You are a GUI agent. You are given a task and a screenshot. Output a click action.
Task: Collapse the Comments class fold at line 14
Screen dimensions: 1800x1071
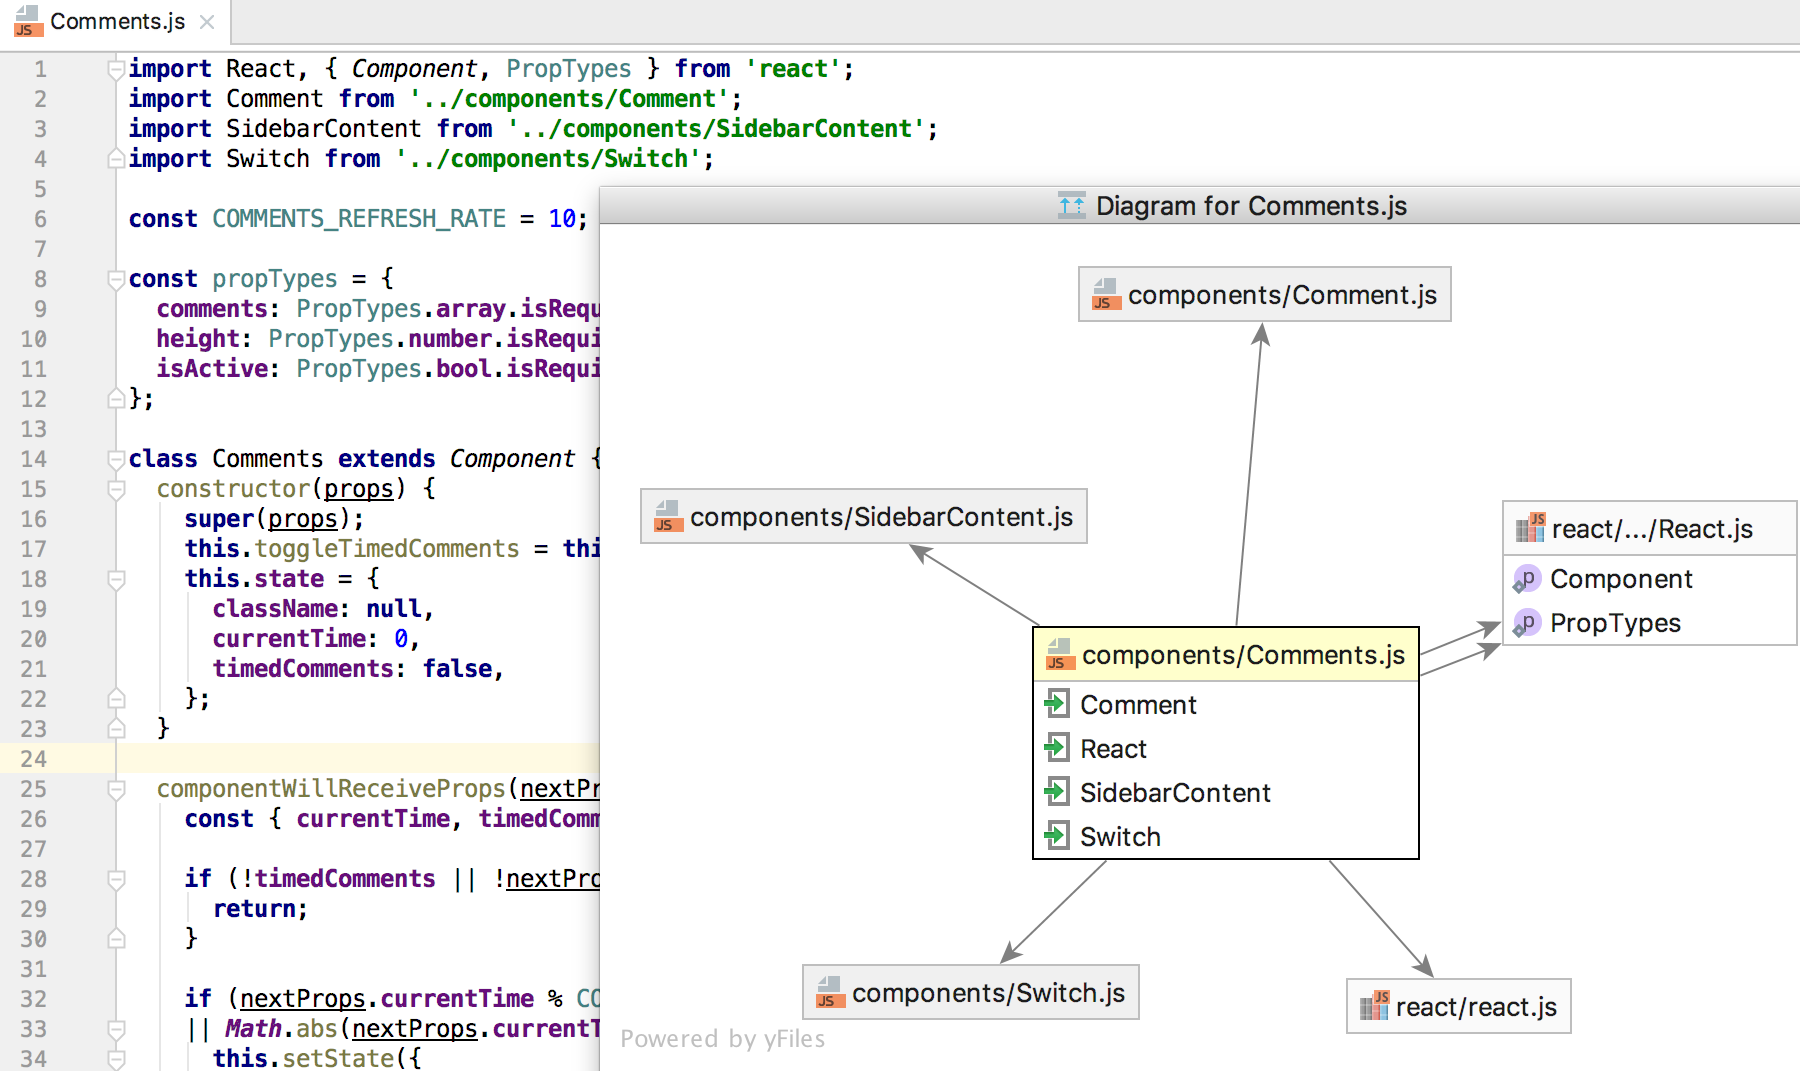(x=116, y=459)
